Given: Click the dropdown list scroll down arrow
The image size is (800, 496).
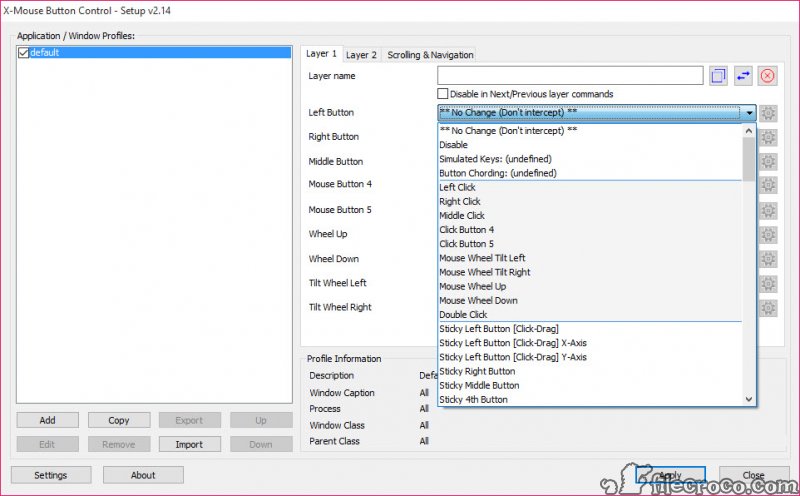Looking at the screenshot, I should tap(748, 400).
